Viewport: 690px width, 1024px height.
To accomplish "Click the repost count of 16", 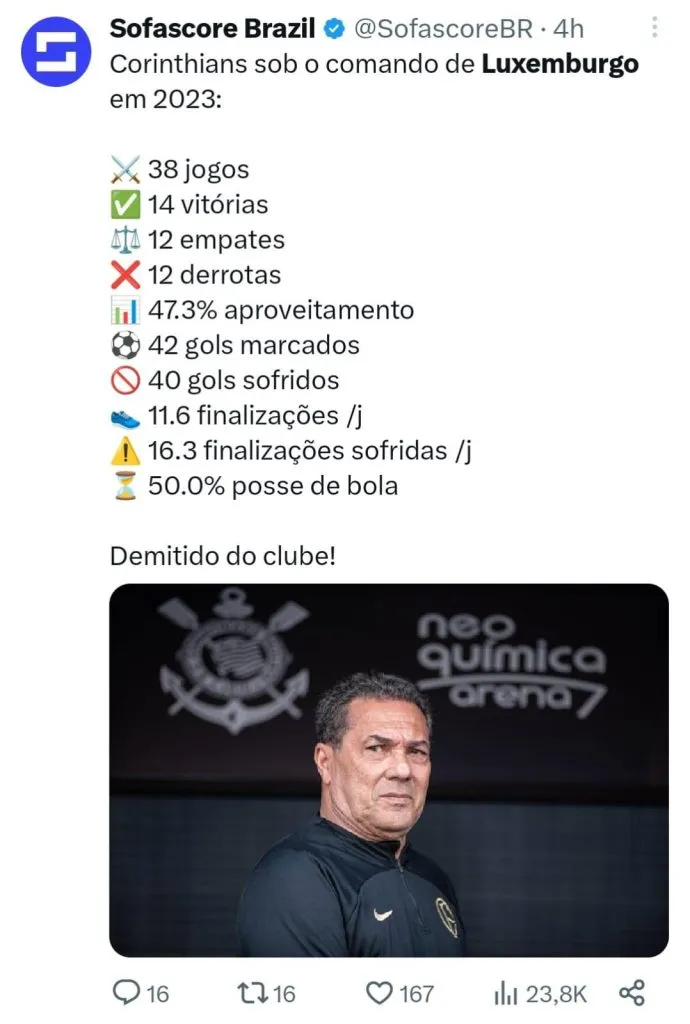I will tap(284, 993).
